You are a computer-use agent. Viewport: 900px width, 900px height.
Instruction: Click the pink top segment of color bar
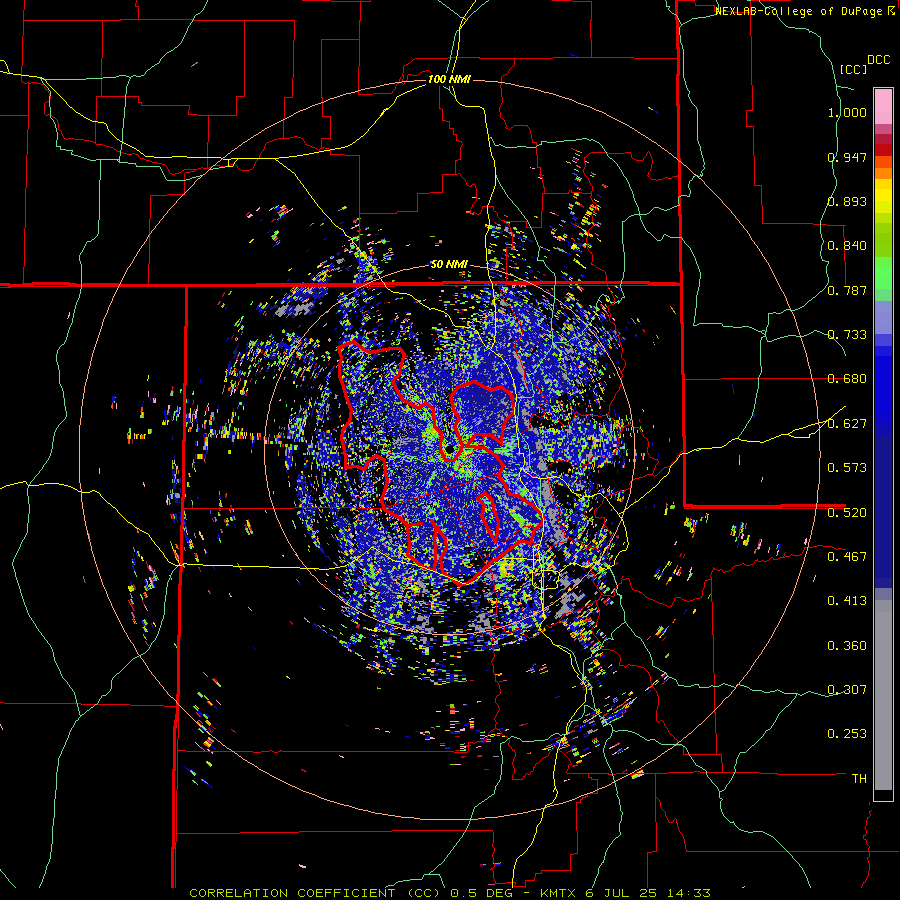tap(883, 106)
